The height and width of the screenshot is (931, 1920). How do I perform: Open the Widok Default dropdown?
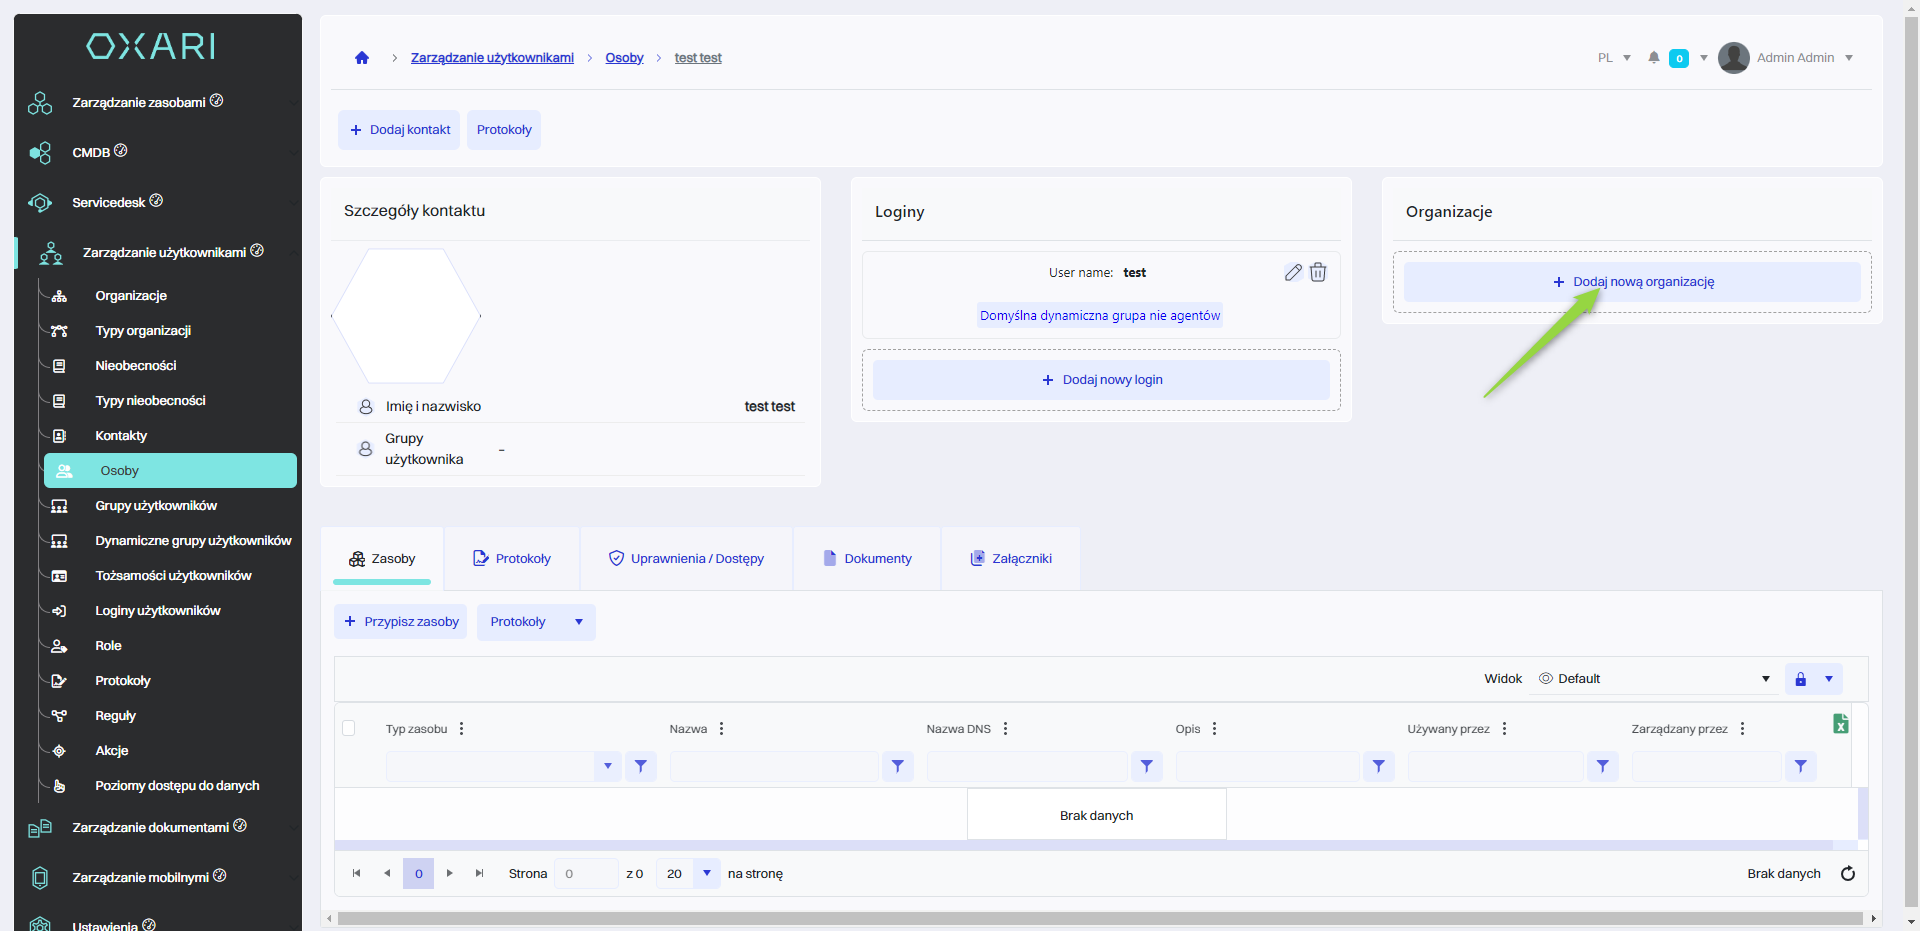click(x=1655, y=679)
